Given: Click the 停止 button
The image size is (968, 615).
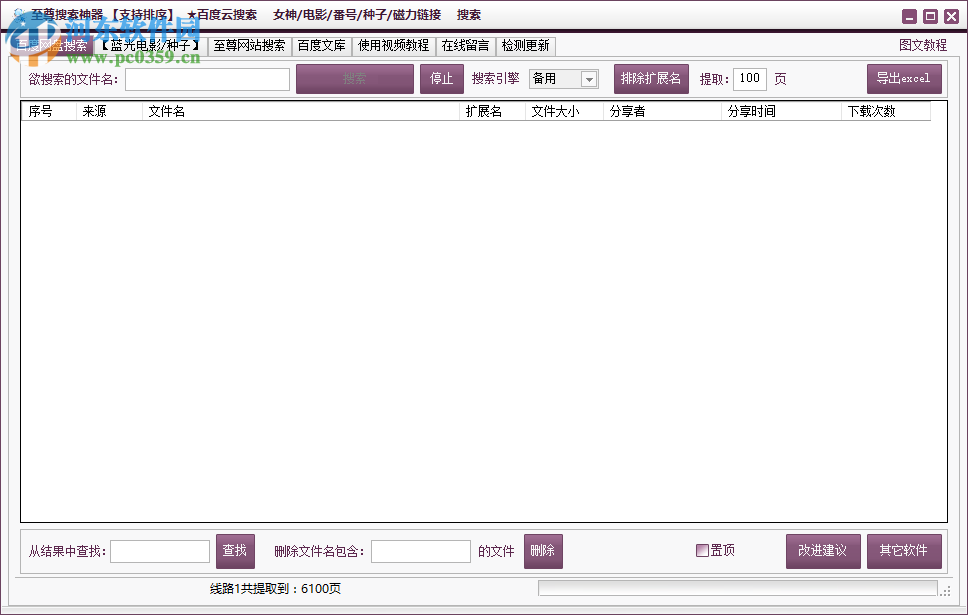Looking at the screenshot, I should click(x=442, y=79).
